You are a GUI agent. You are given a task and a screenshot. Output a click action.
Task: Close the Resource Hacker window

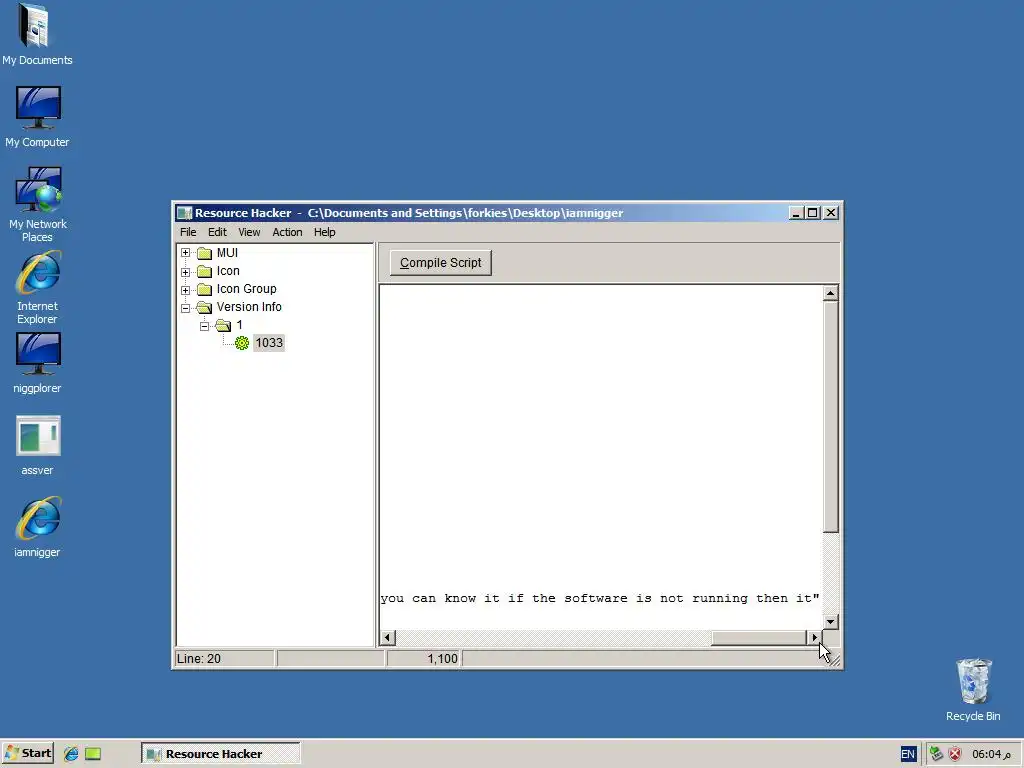[x=831, y=213]
